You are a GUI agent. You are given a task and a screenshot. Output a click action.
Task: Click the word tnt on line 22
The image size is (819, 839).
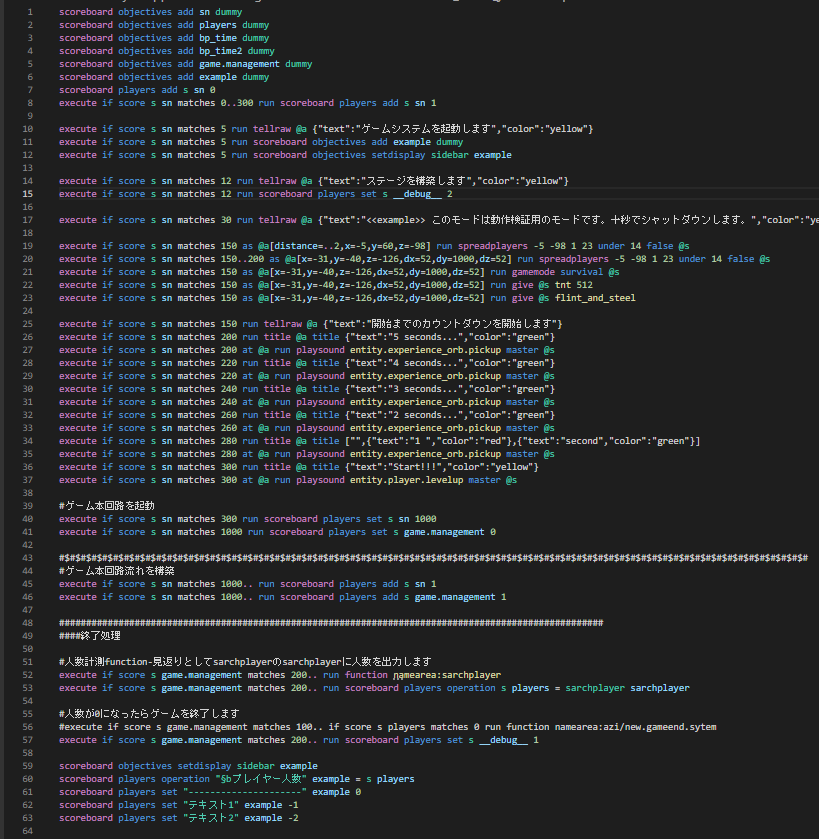(x=563, y=285)
